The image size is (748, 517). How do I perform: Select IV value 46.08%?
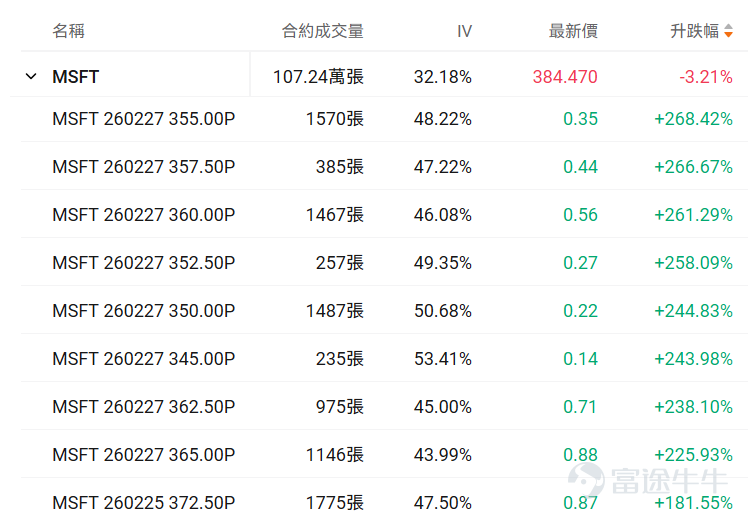(x=443, y=215)
